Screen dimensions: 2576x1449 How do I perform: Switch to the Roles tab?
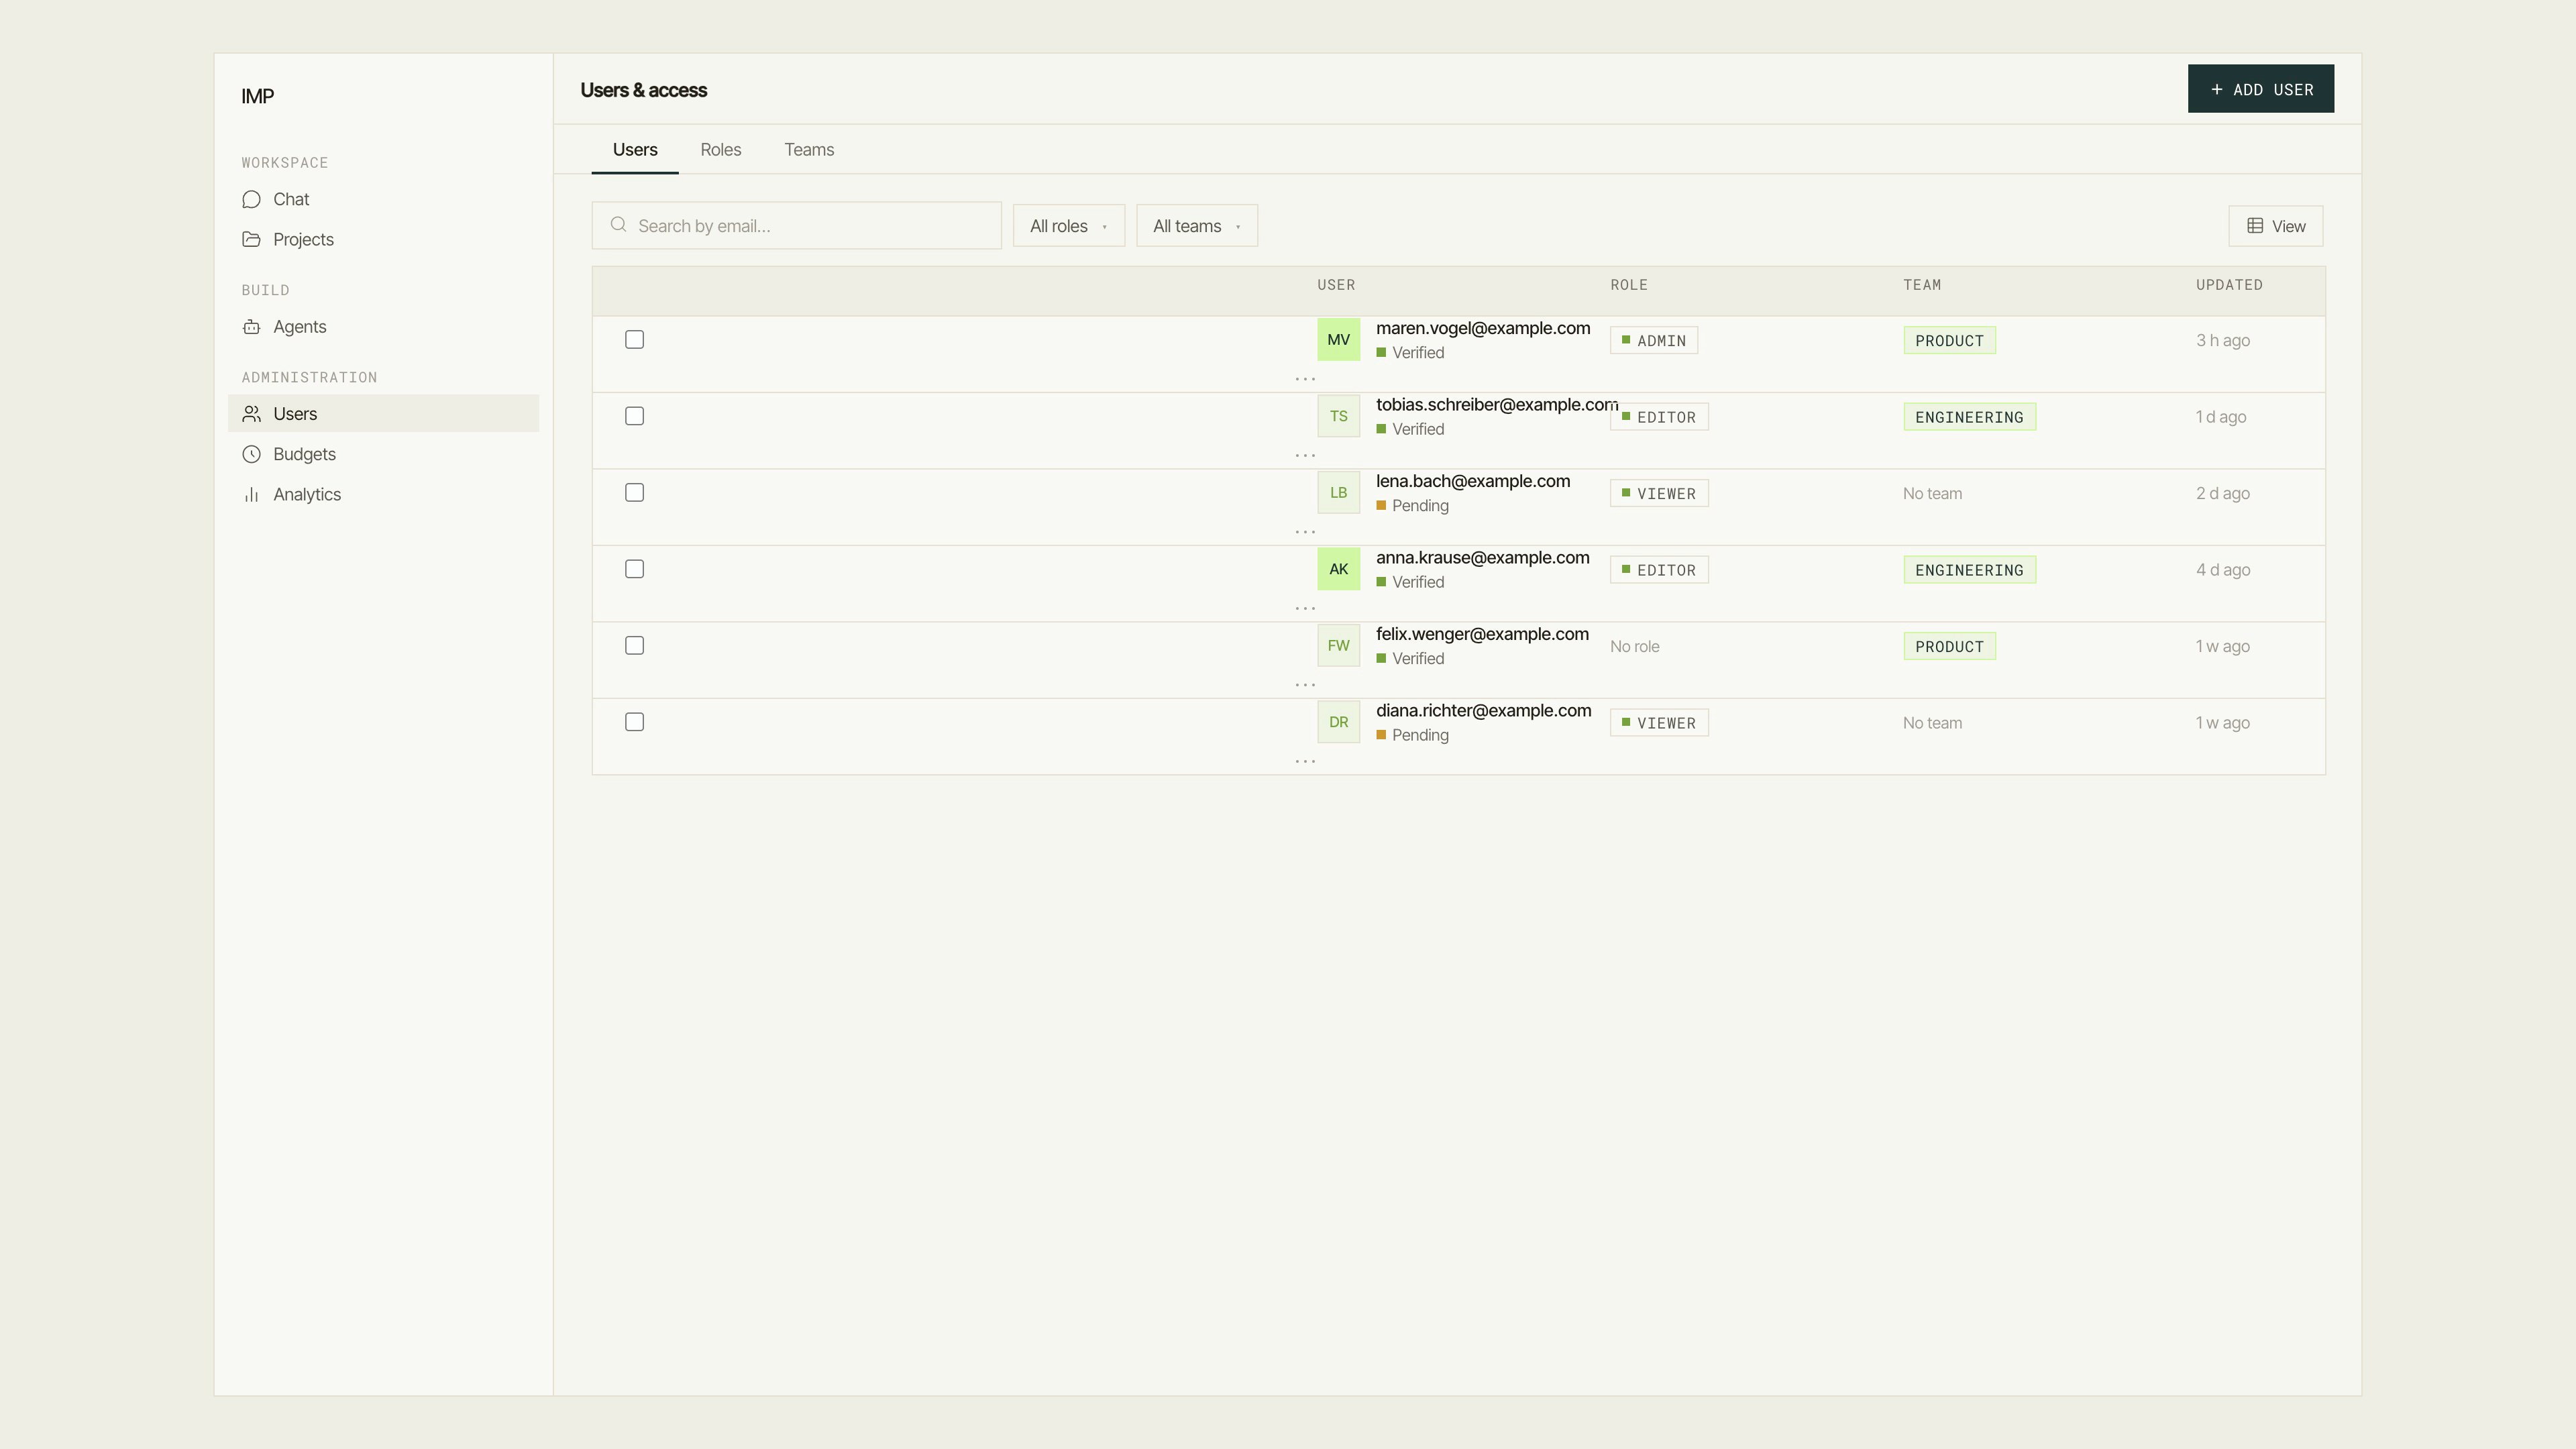click(721, 150)
